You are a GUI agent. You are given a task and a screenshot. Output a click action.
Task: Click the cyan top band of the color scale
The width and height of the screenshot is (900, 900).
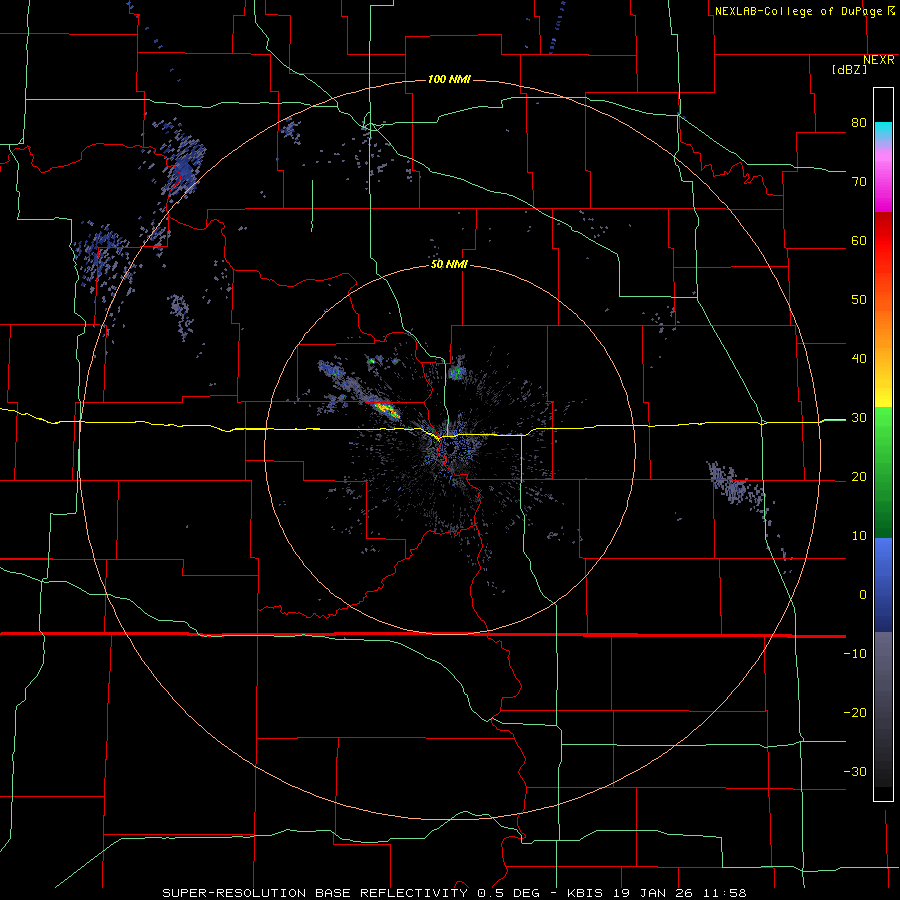pyautogui.click(x=883, y=132)
